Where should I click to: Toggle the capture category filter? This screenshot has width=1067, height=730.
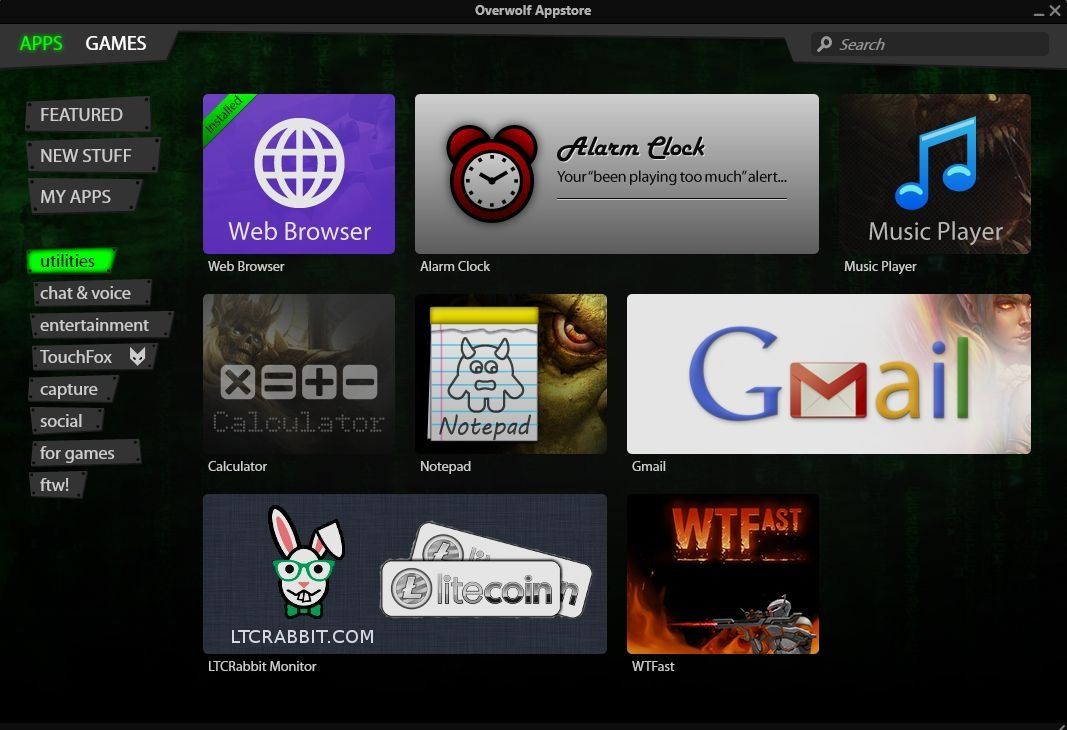(x=68, y=388)
